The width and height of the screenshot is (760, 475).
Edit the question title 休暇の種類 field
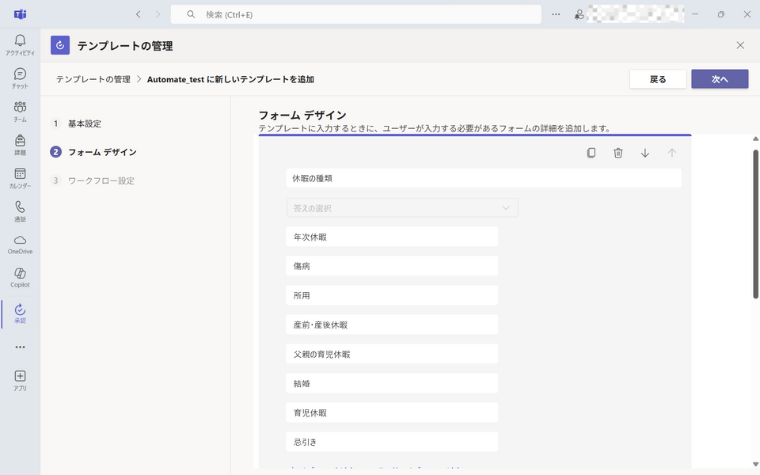click(484, 178)
